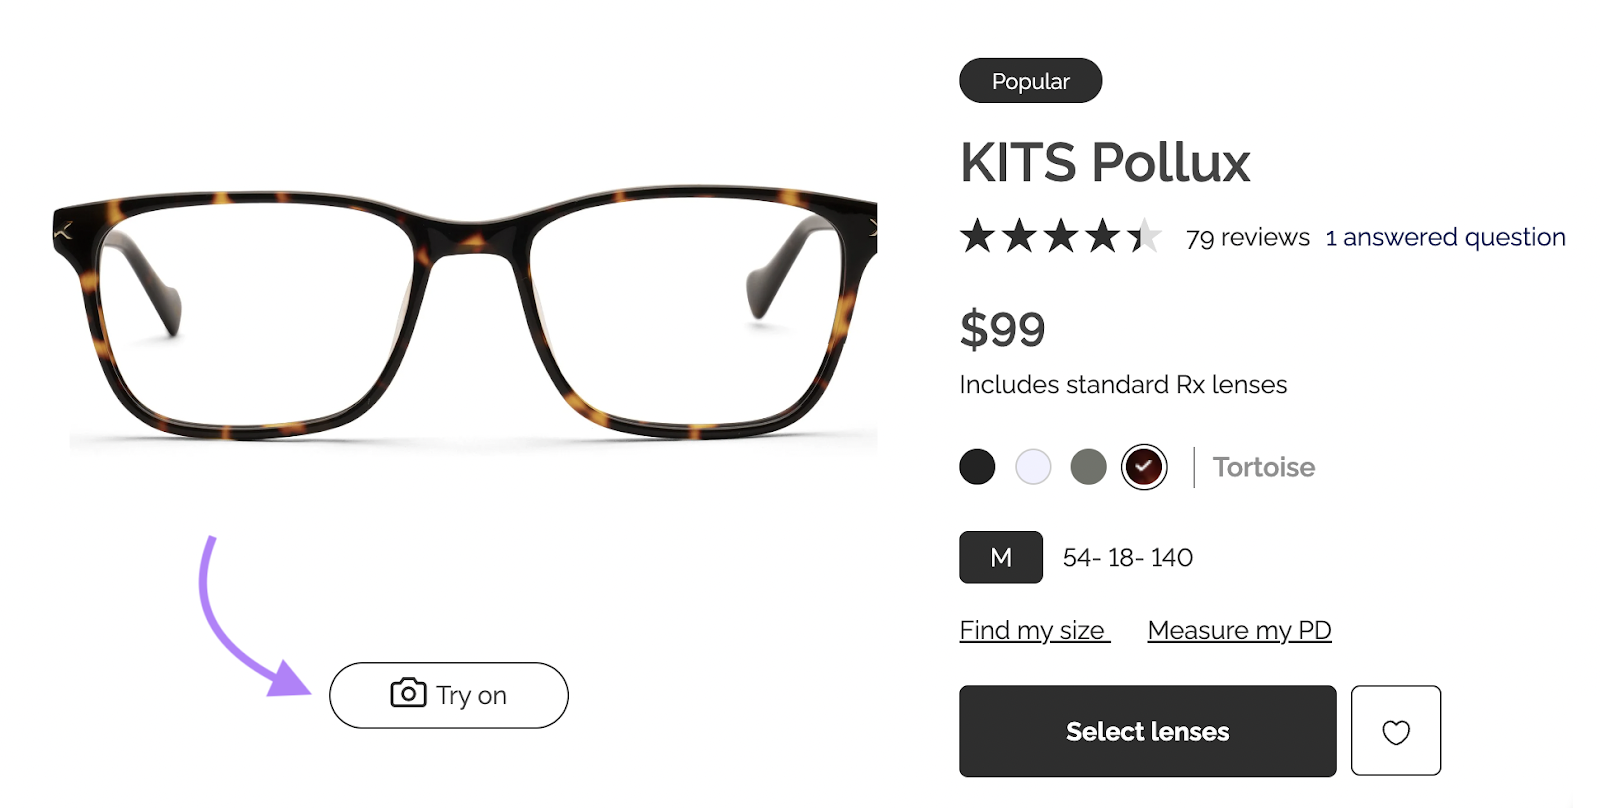1600x808 pixels.
Task: Open the Try on virtual preview
Action: coord(448,694)
